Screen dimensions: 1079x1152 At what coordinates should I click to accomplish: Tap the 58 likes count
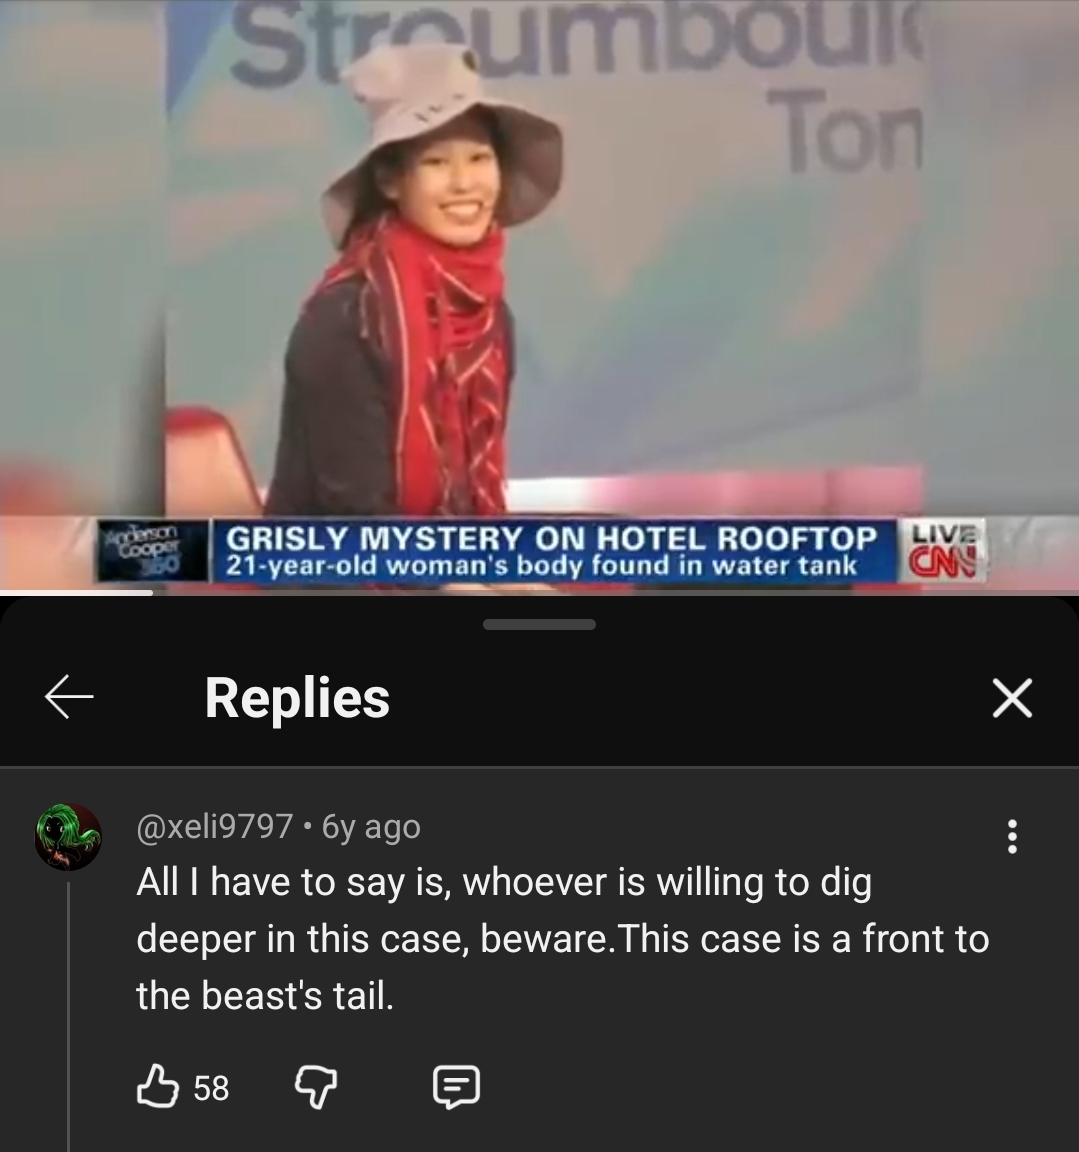tap(212, 1087)
